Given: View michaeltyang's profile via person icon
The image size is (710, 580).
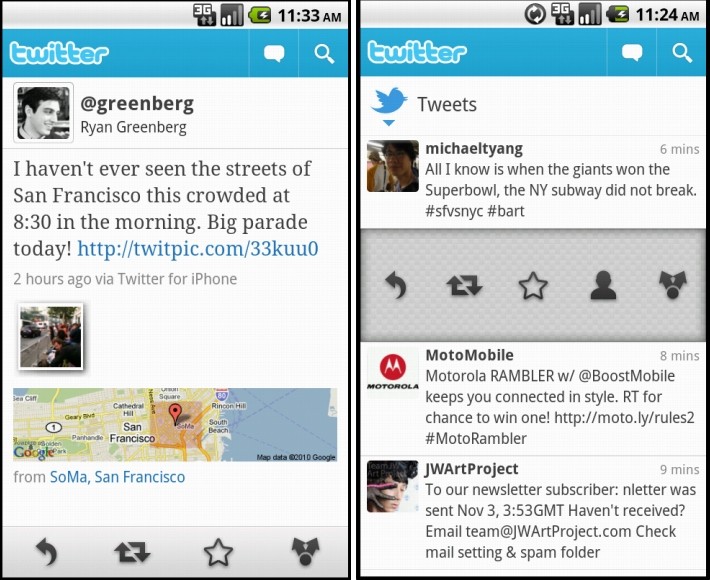Looking at the screenshot, I should [x=603, y=285].
